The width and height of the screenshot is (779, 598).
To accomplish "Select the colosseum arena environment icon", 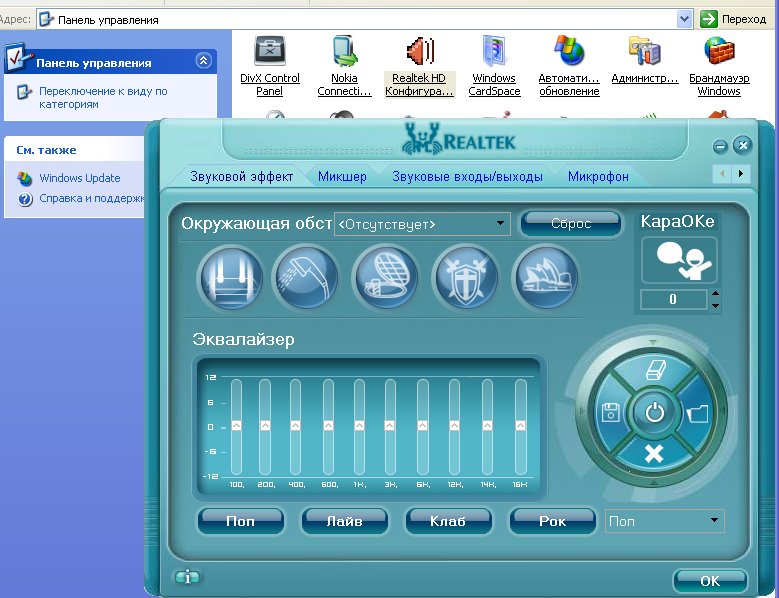I will [385, 277].
